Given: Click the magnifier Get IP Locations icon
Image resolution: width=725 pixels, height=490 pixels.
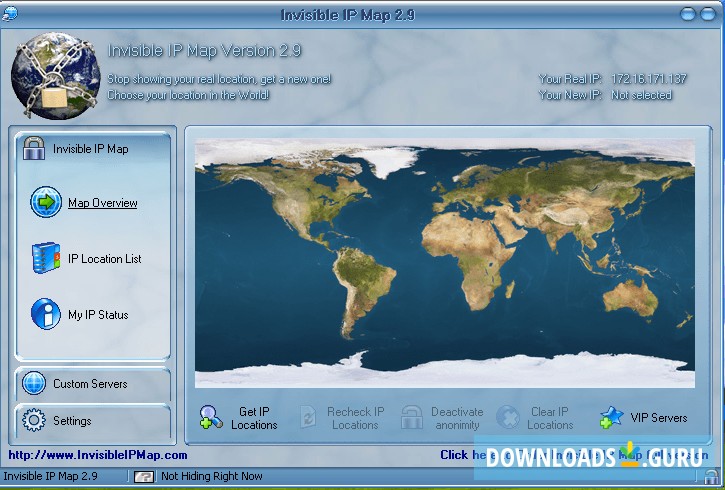Looking at the screenshot, I should tap(211, 417).
